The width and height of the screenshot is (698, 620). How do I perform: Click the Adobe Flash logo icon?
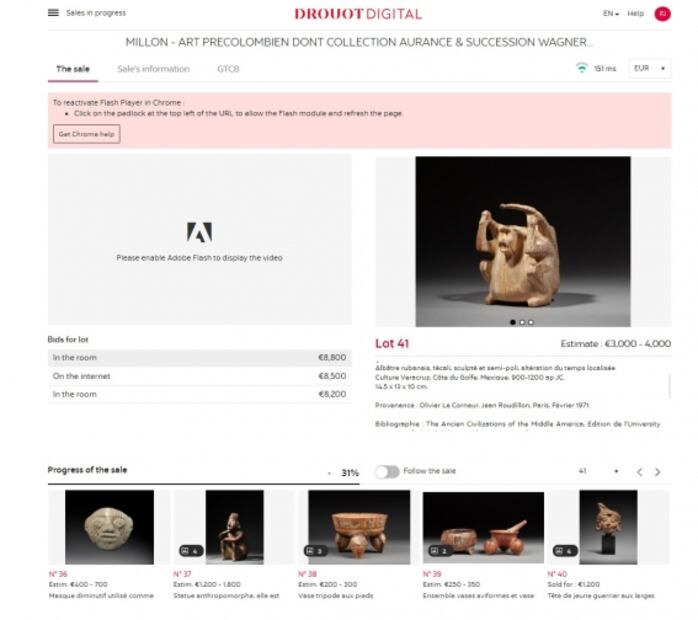[x=199, y=232]
